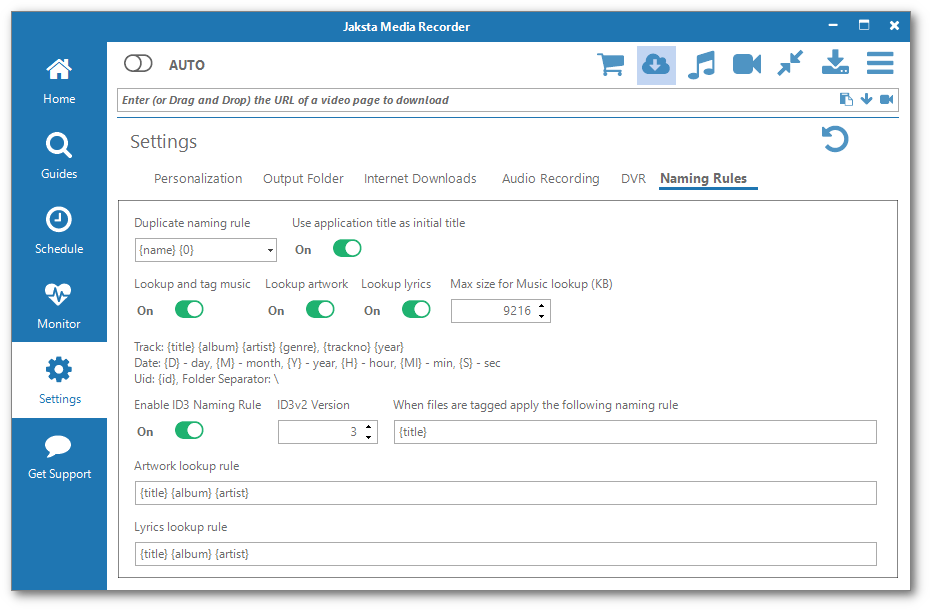Switch to the Output Folder tab
The image size is (930, 610).
pyautogui.click(x=303, y=179)
